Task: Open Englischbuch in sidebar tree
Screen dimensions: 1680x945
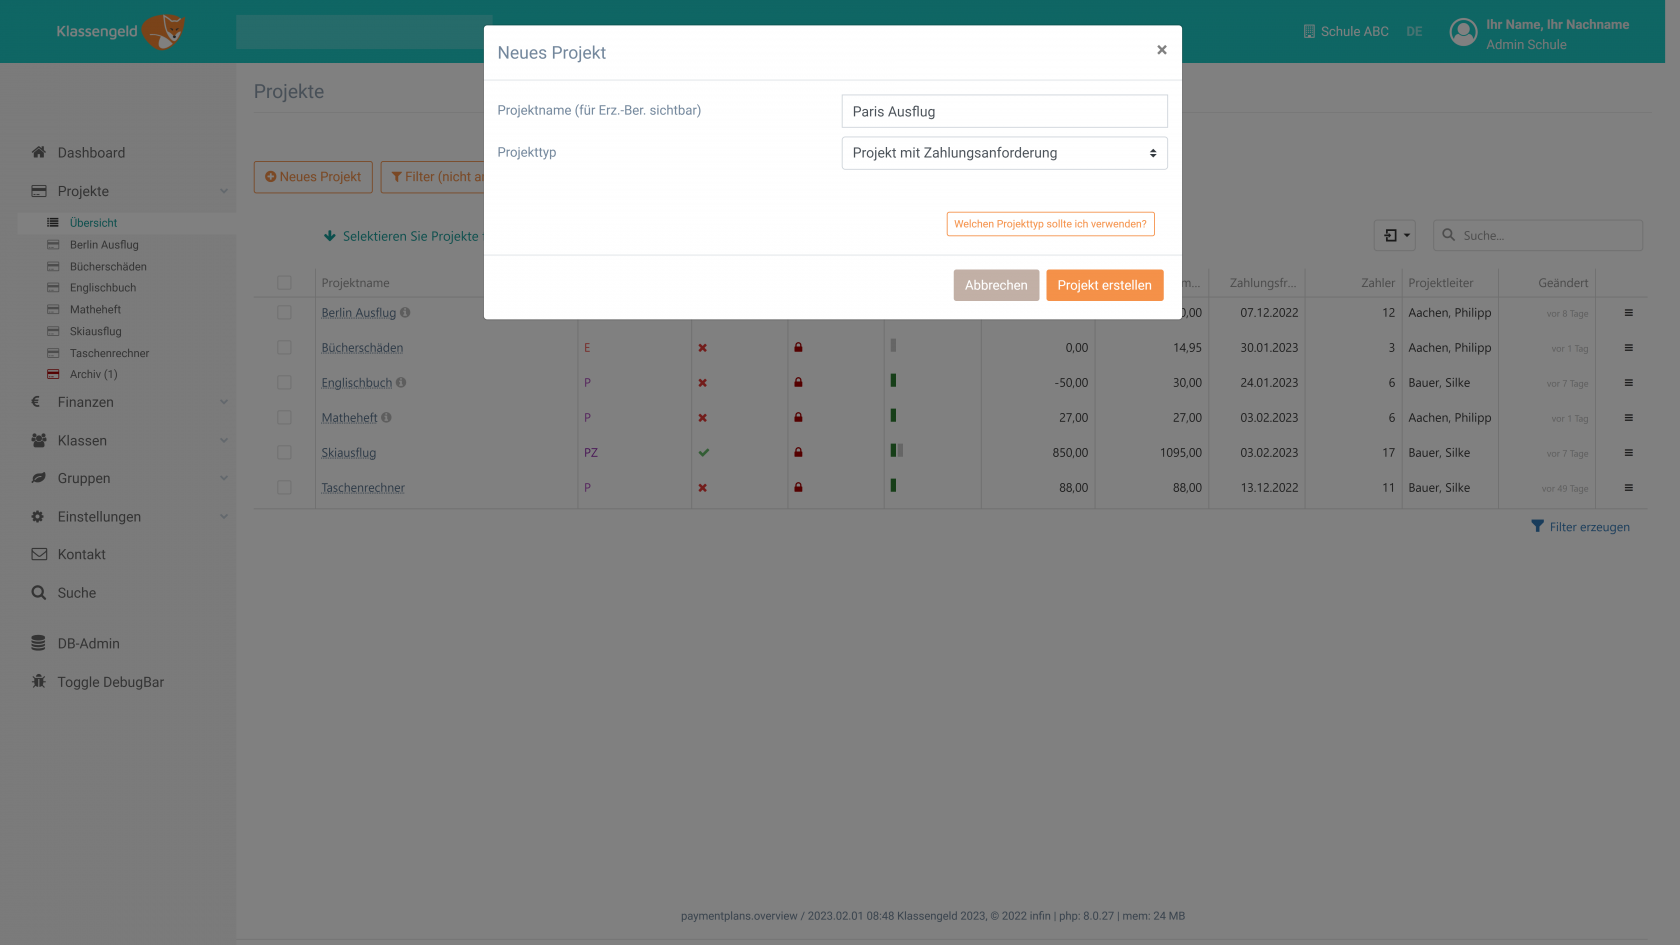Action: click(103, 288)
